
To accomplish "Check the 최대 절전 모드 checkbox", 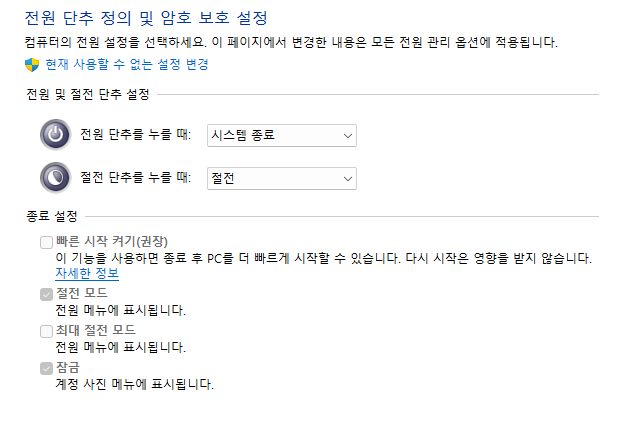I will (46, 331).
